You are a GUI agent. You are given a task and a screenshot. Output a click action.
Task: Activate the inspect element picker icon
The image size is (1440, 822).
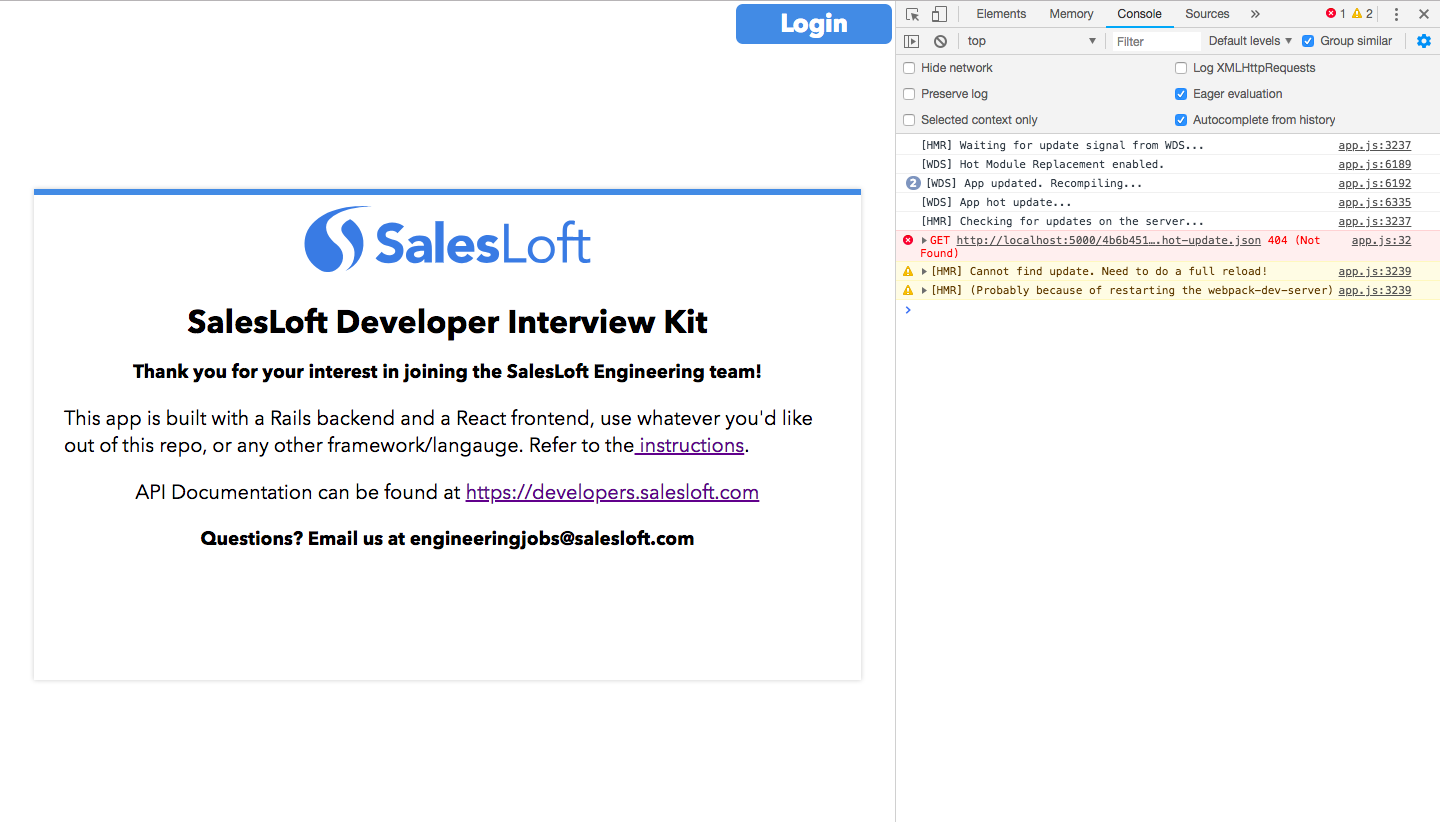[x=912, y=14]
